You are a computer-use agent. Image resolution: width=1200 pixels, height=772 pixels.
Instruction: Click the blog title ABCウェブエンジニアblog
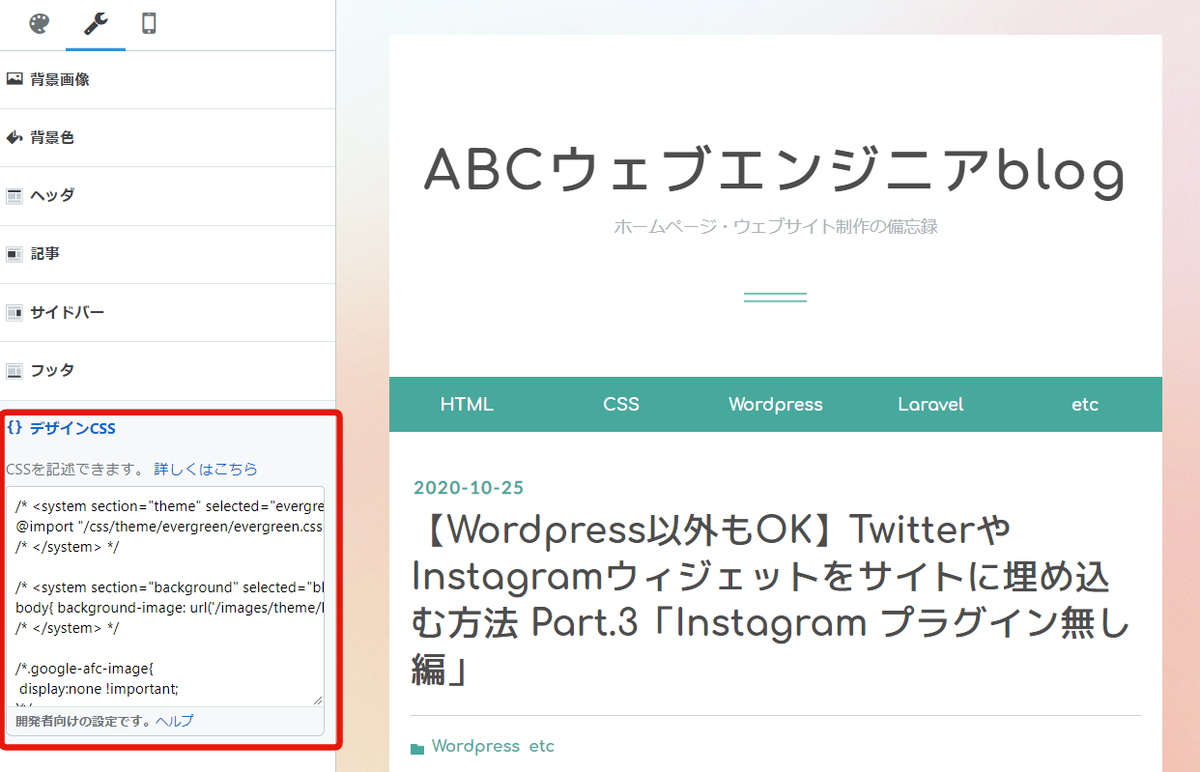tap(775, 170)
